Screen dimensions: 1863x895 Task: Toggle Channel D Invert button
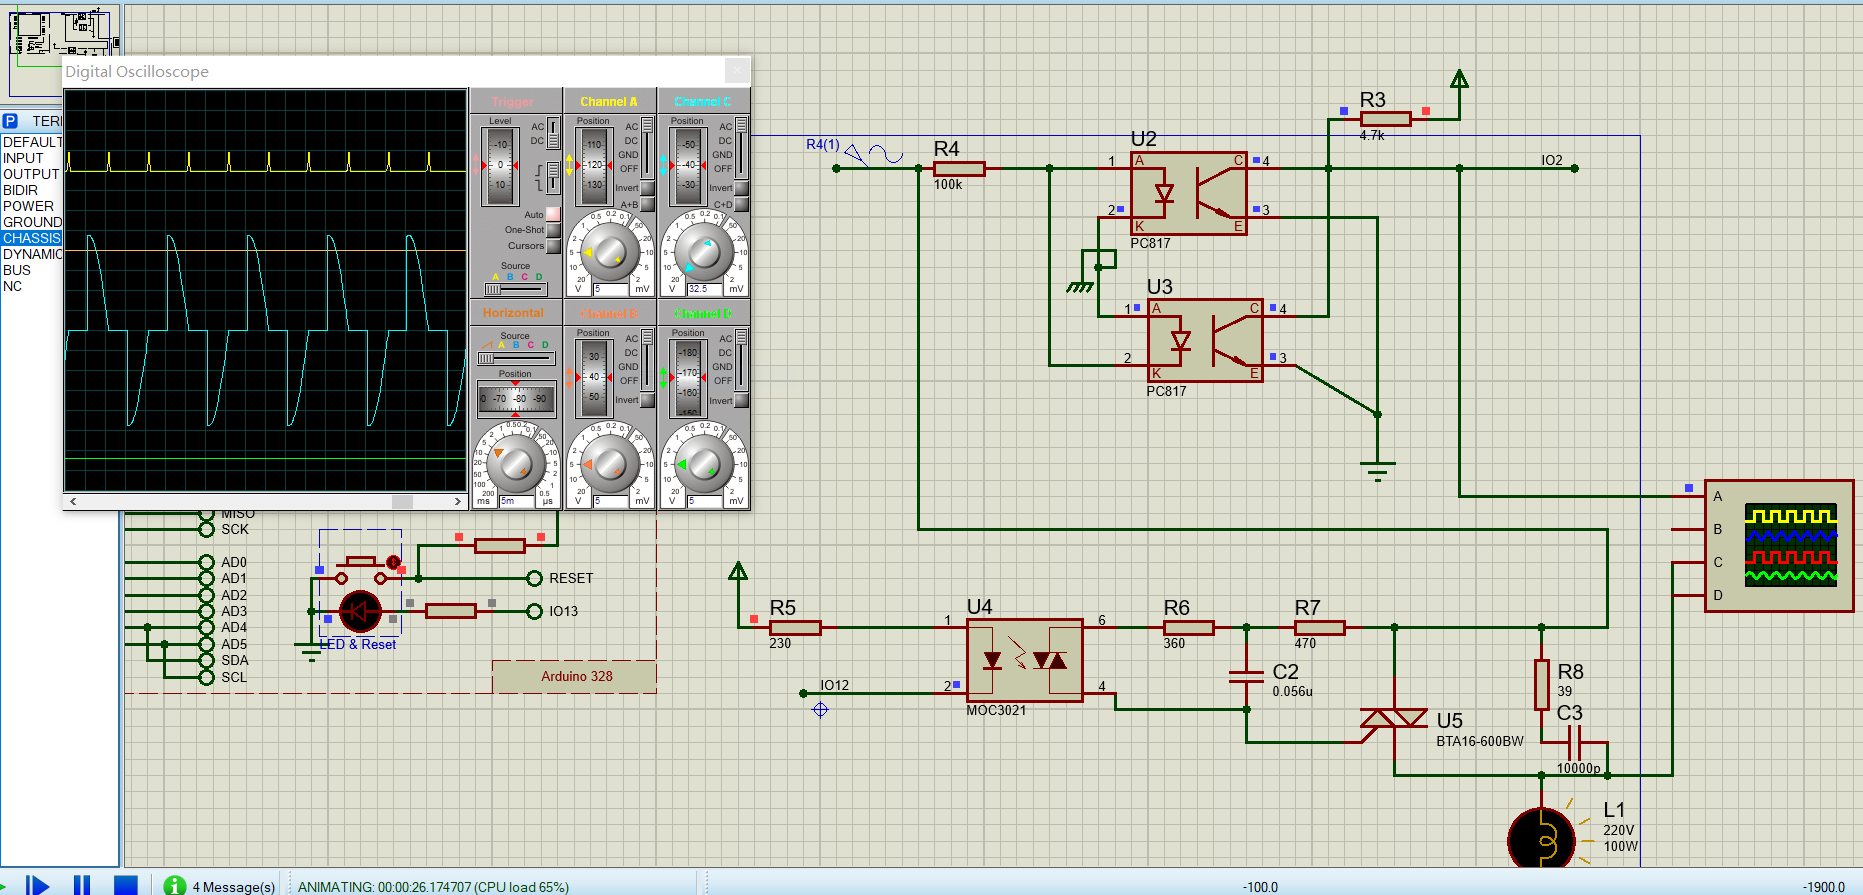[741, 400]
